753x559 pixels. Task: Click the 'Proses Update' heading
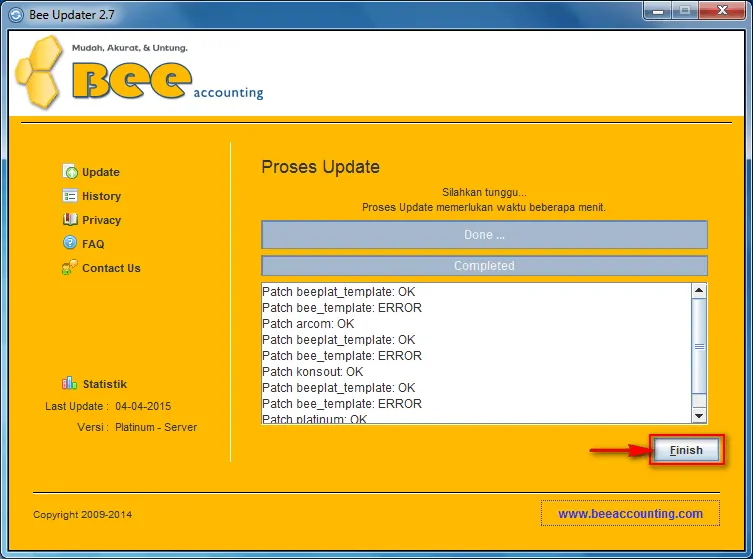[x=320, y=167]
